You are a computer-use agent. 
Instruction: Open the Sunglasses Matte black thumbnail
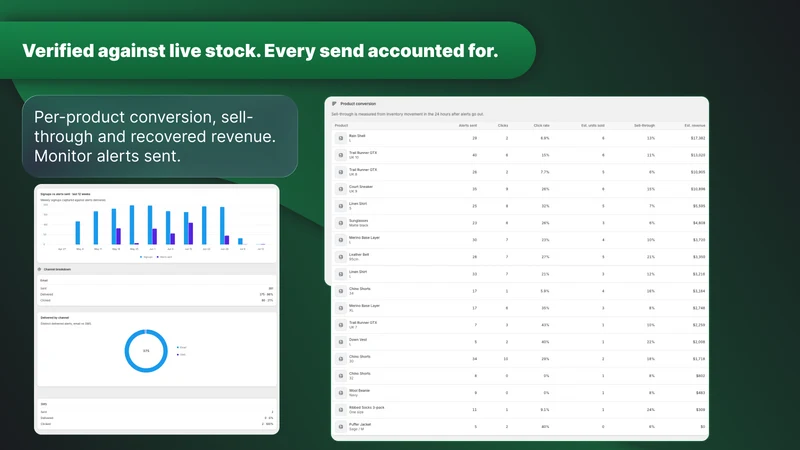341,223
